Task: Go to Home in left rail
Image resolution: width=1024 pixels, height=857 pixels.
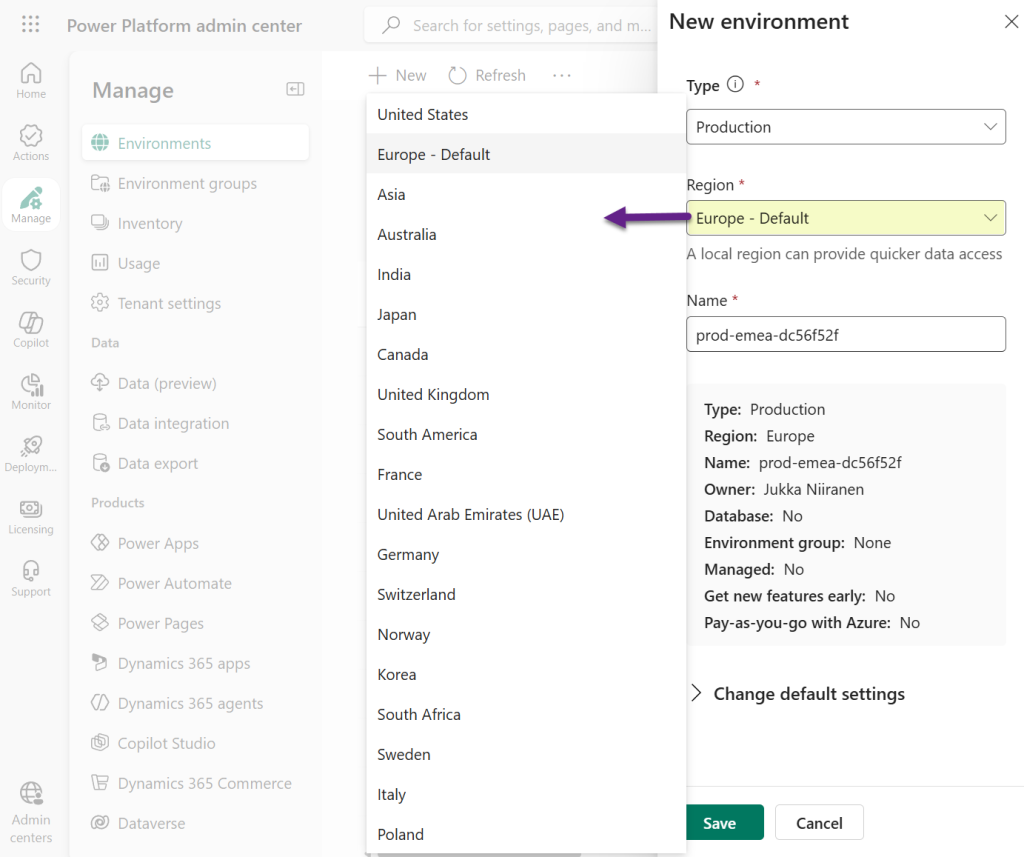Action: (x=31, y=81)
